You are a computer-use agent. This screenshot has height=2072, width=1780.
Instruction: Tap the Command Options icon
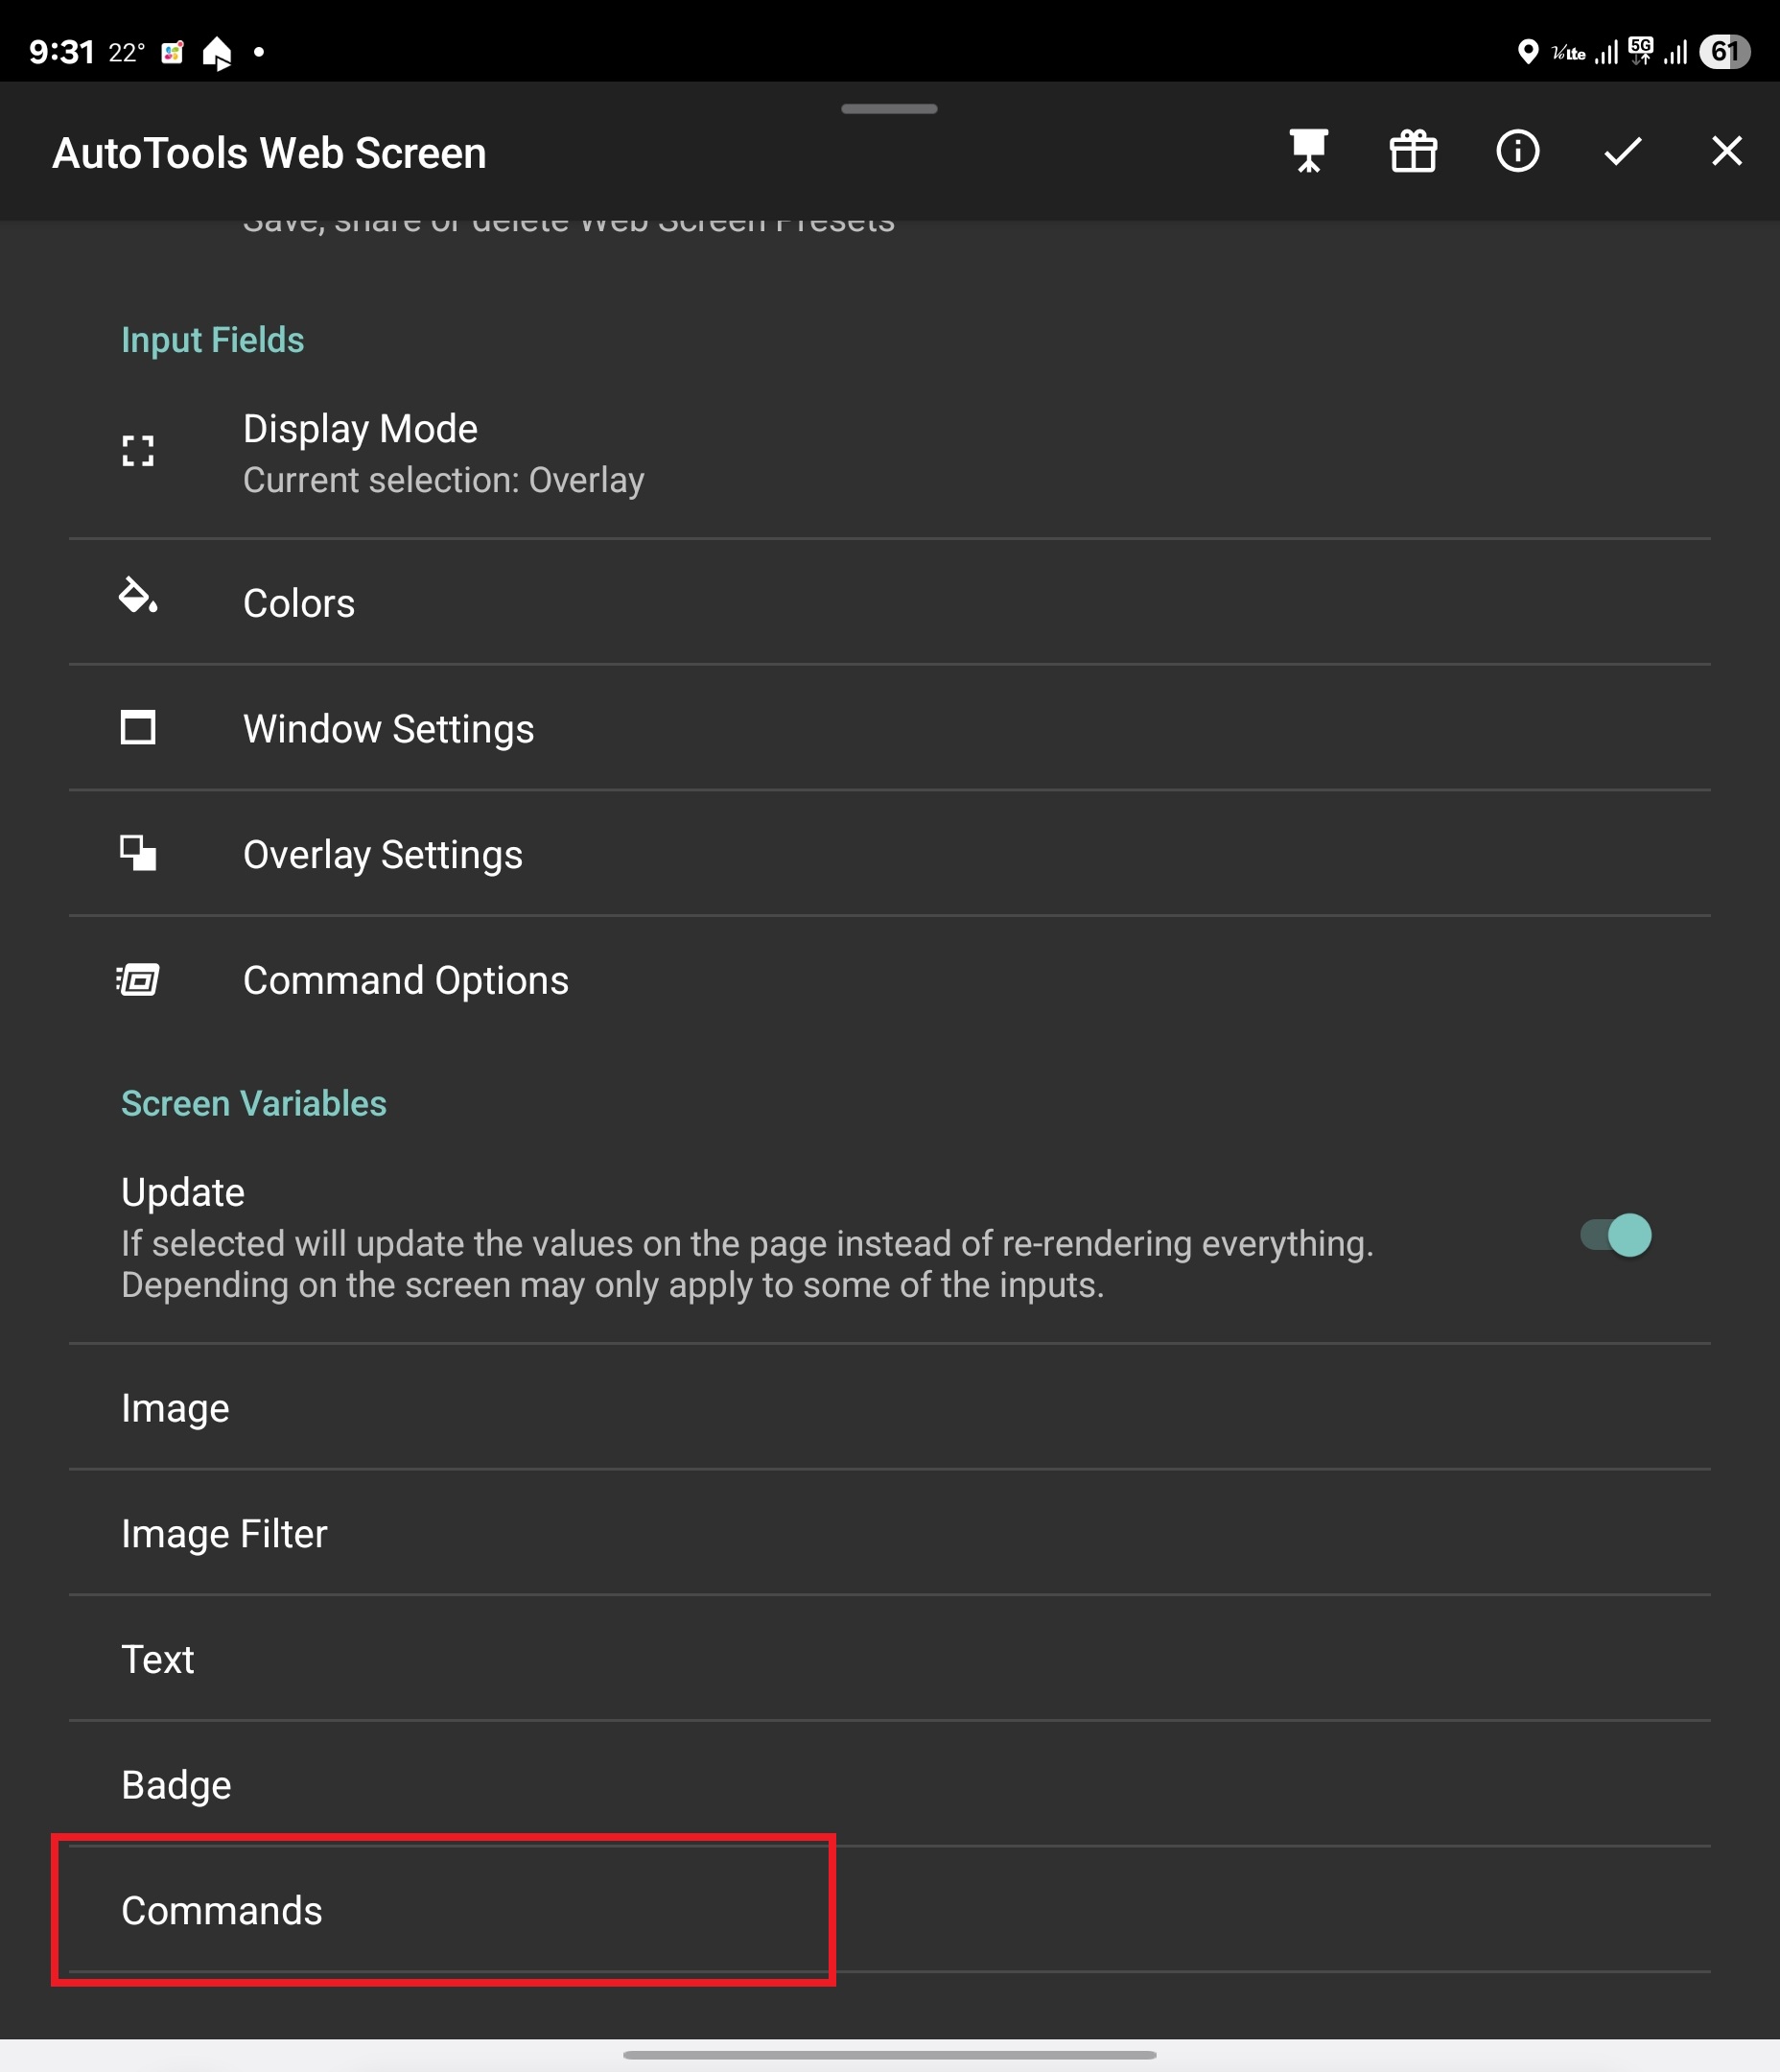pos(138,980)
